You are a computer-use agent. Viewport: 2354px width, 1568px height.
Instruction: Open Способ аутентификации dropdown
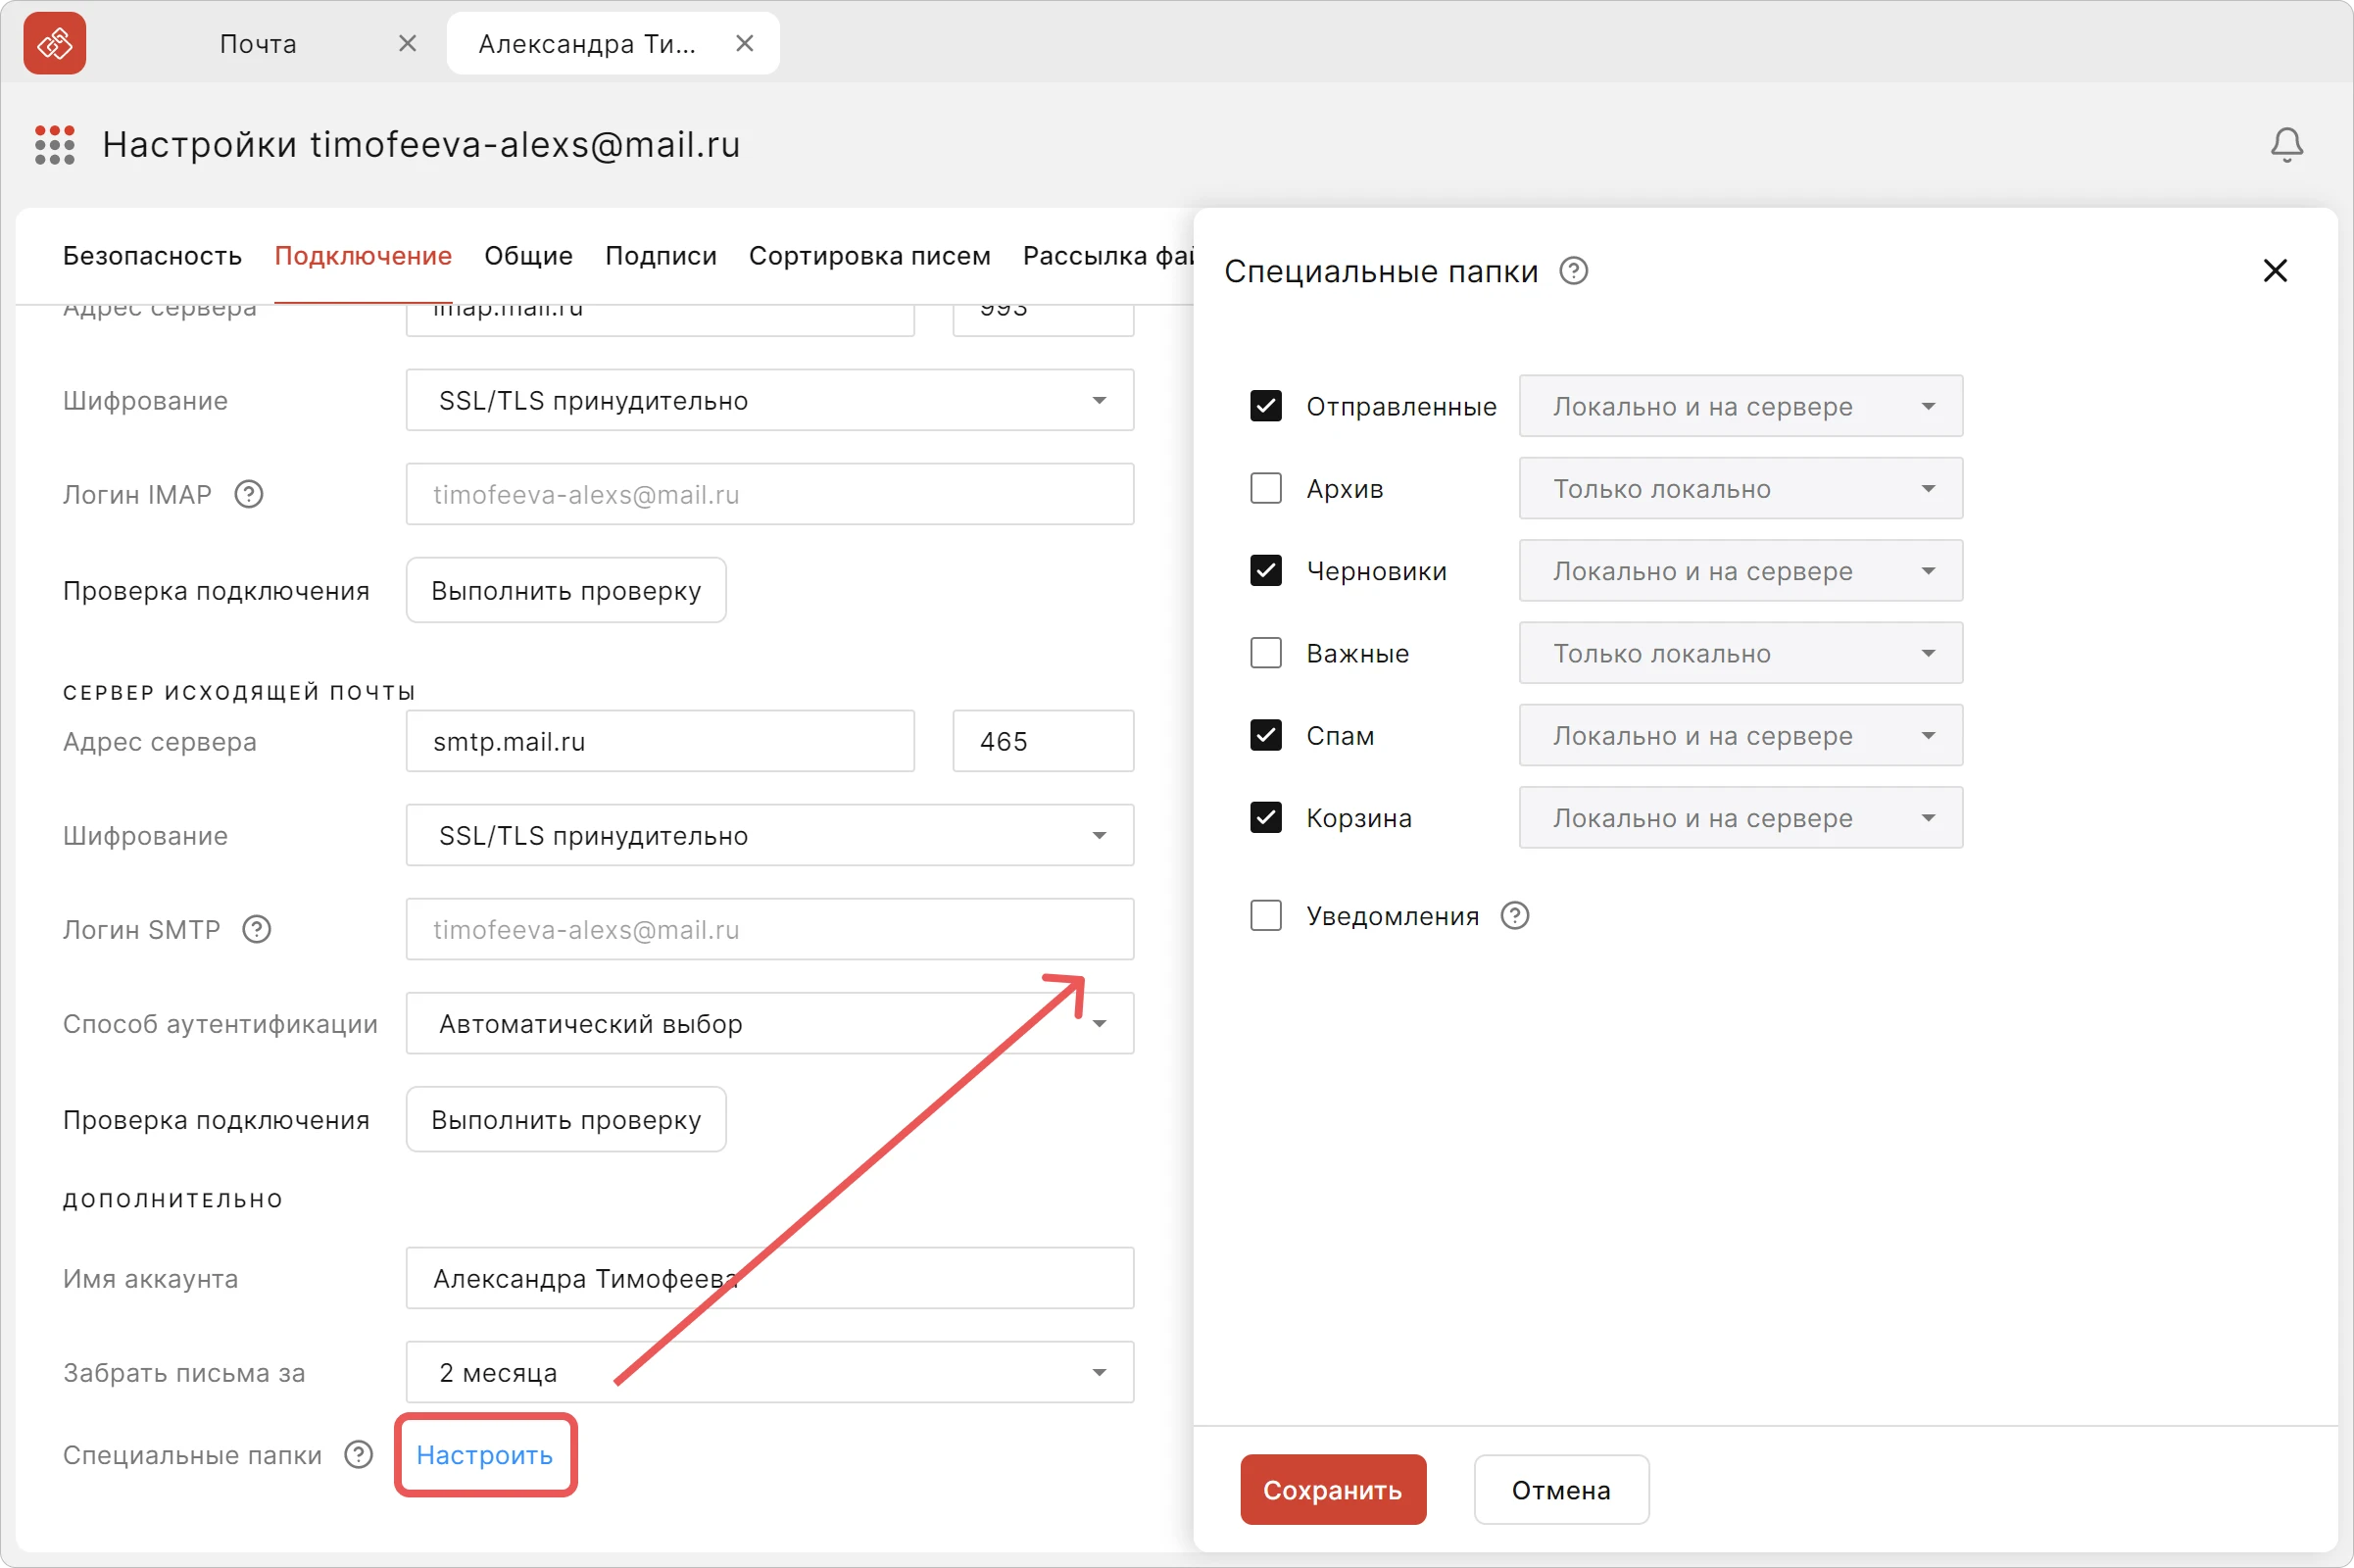769,1023
